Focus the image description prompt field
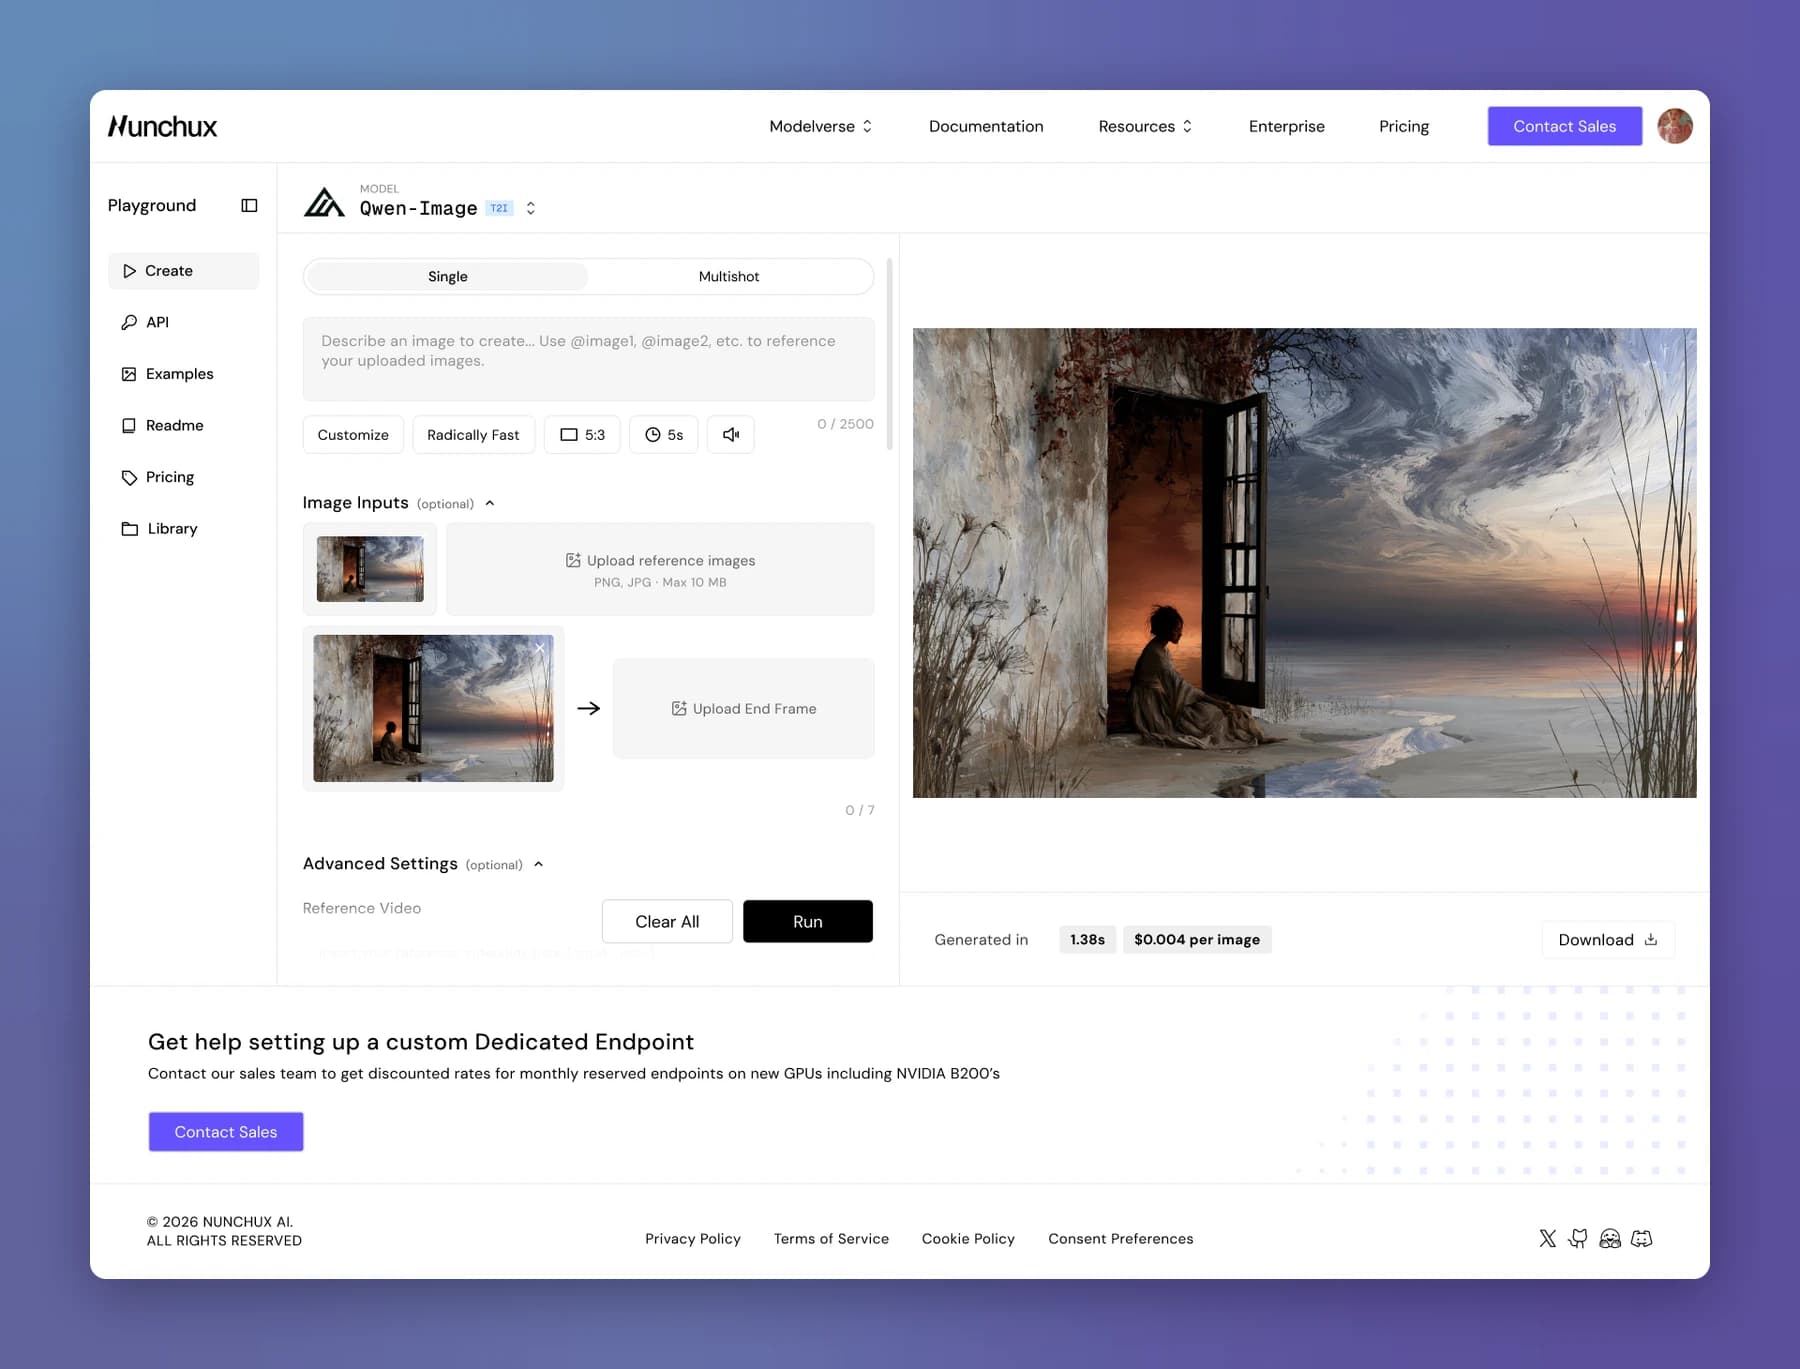The width and height of the screenshot is (1800, 1369). (x=588, y=358)
